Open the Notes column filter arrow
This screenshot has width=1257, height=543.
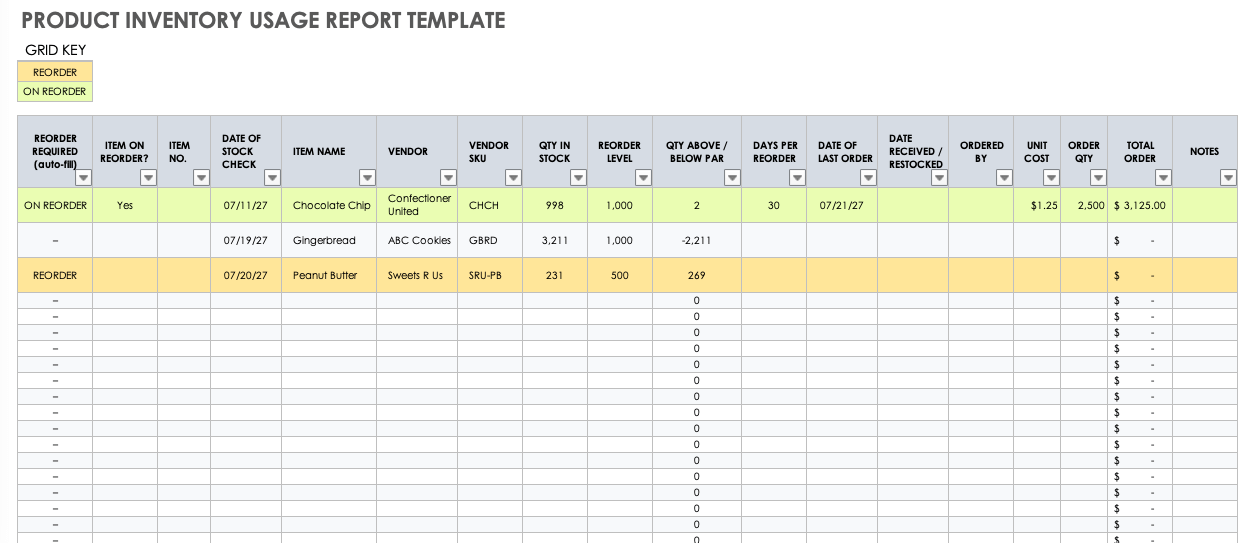point(1228,178)
